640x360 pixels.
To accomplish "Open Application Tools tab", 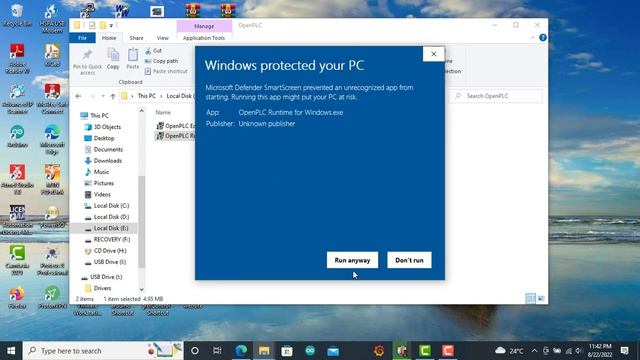I will [204, 38].
